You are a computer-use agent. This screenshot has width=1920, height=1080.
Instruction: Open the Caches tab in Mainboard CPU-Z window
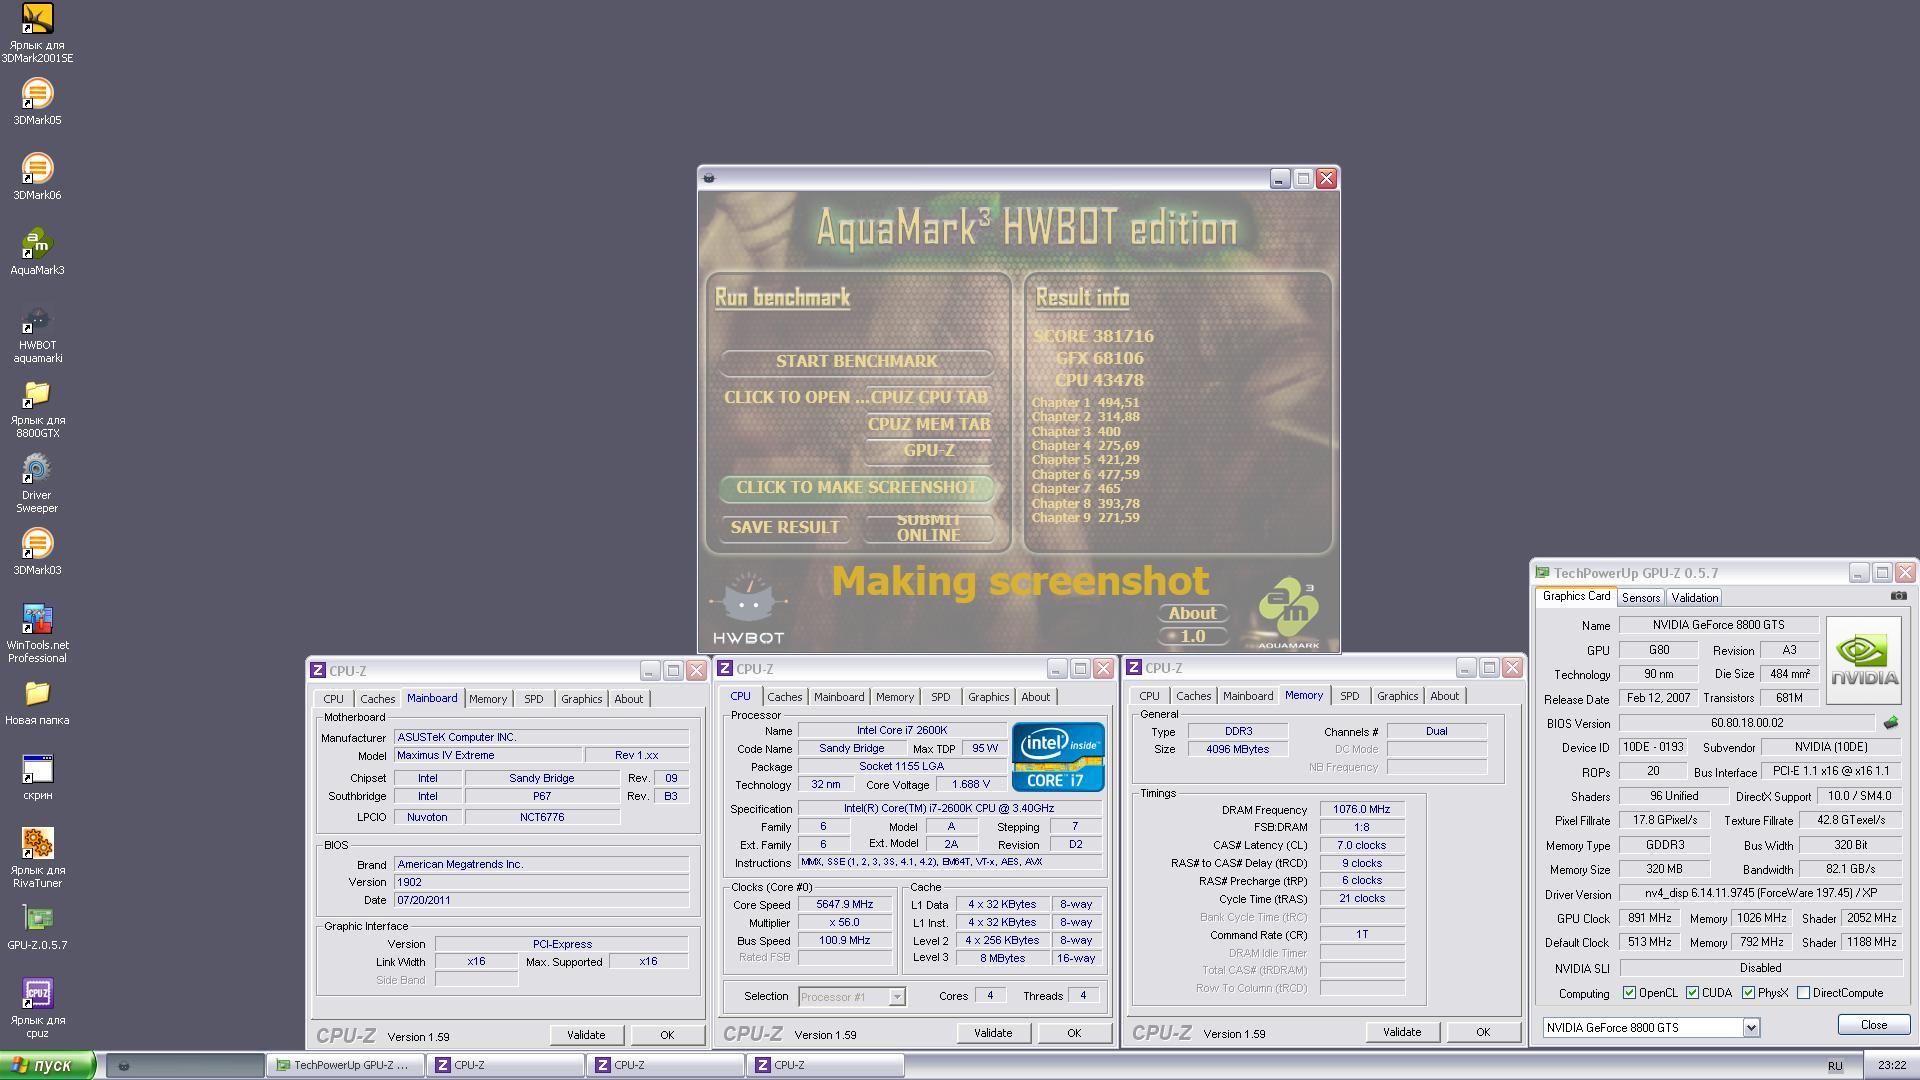[x=377, y=699]
